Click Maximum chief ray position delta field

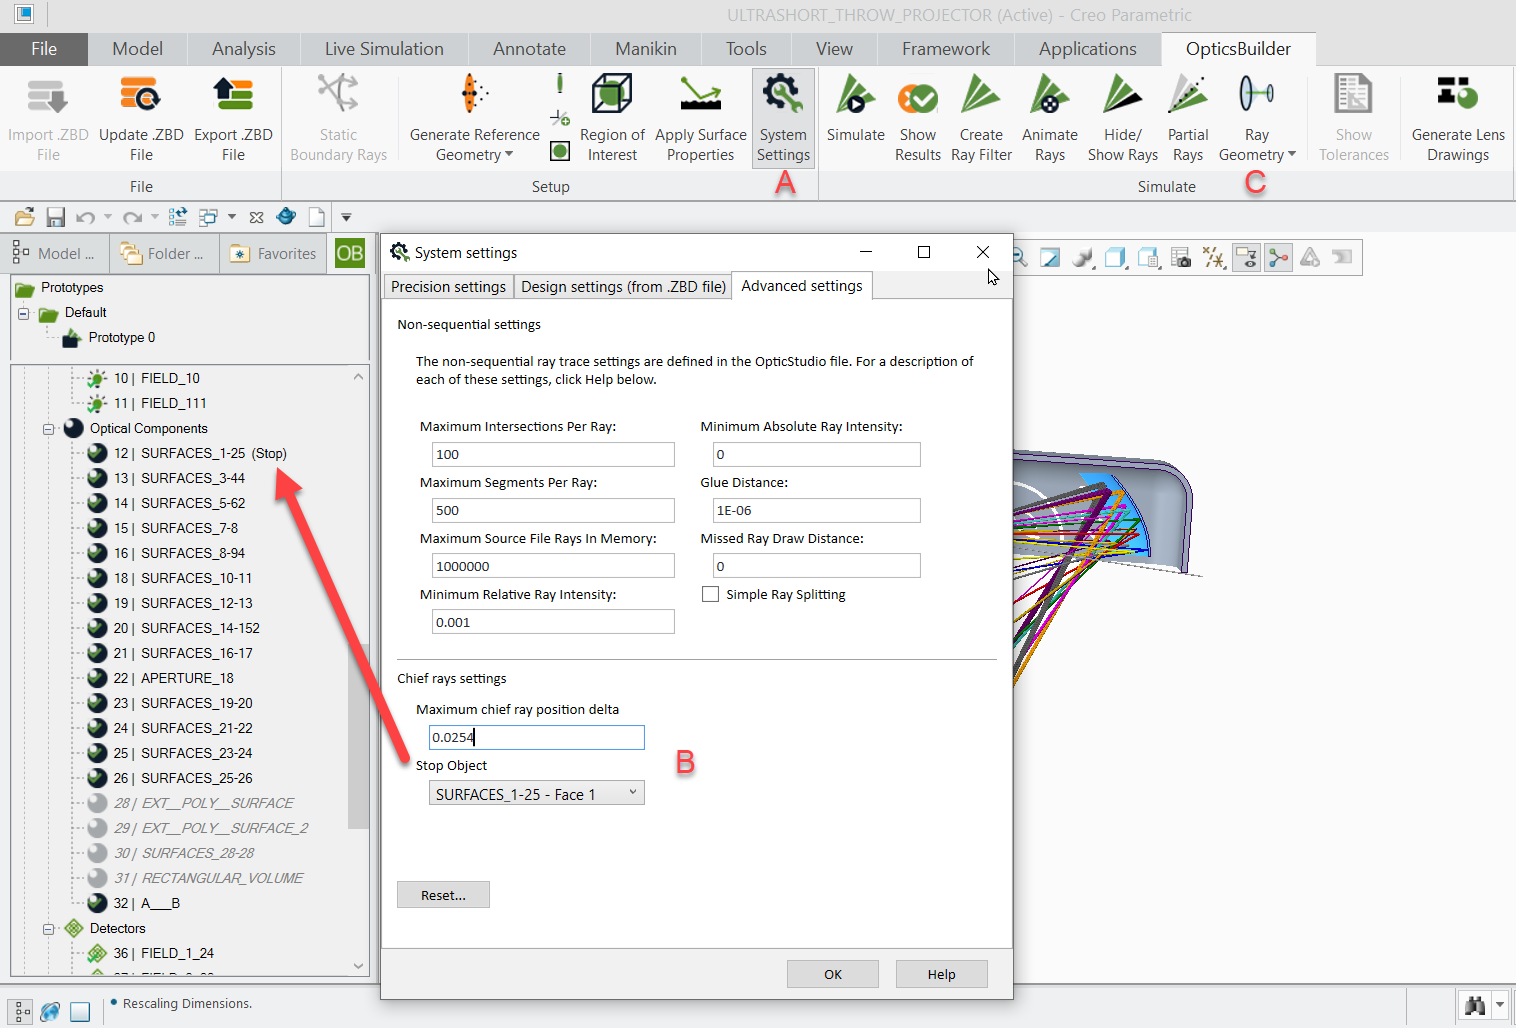coord(537,737)
